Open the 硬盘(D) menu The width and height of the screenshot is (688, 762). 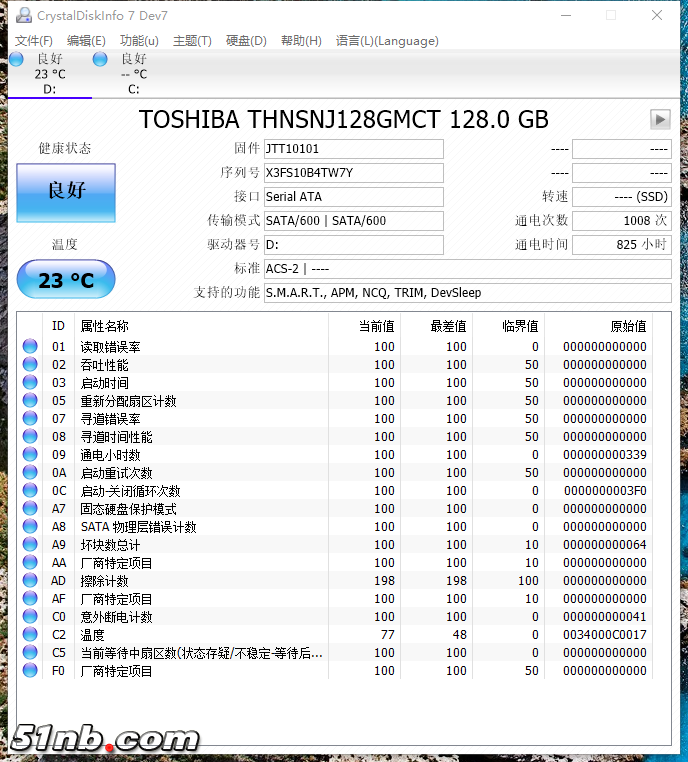coord(246,41)
